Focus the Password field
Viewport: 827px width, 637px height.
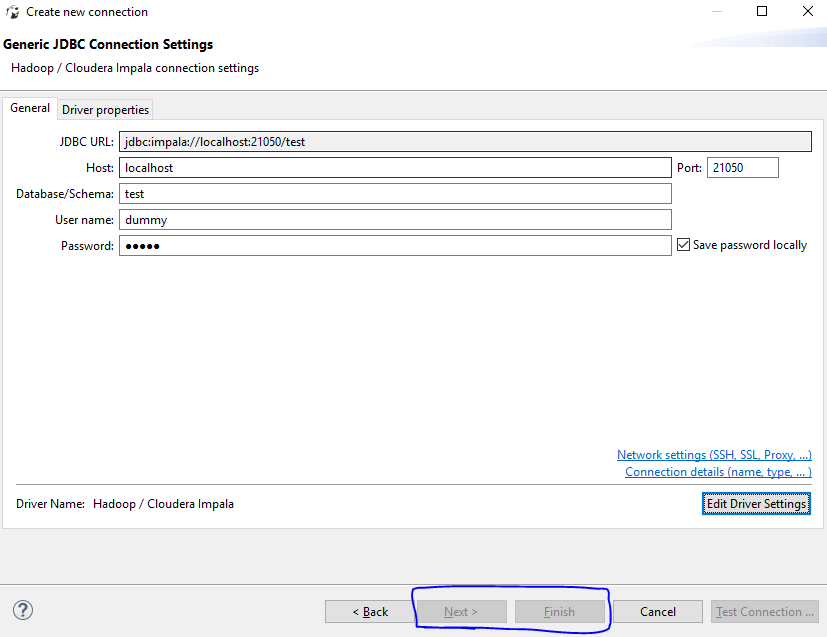coord(395,246)
